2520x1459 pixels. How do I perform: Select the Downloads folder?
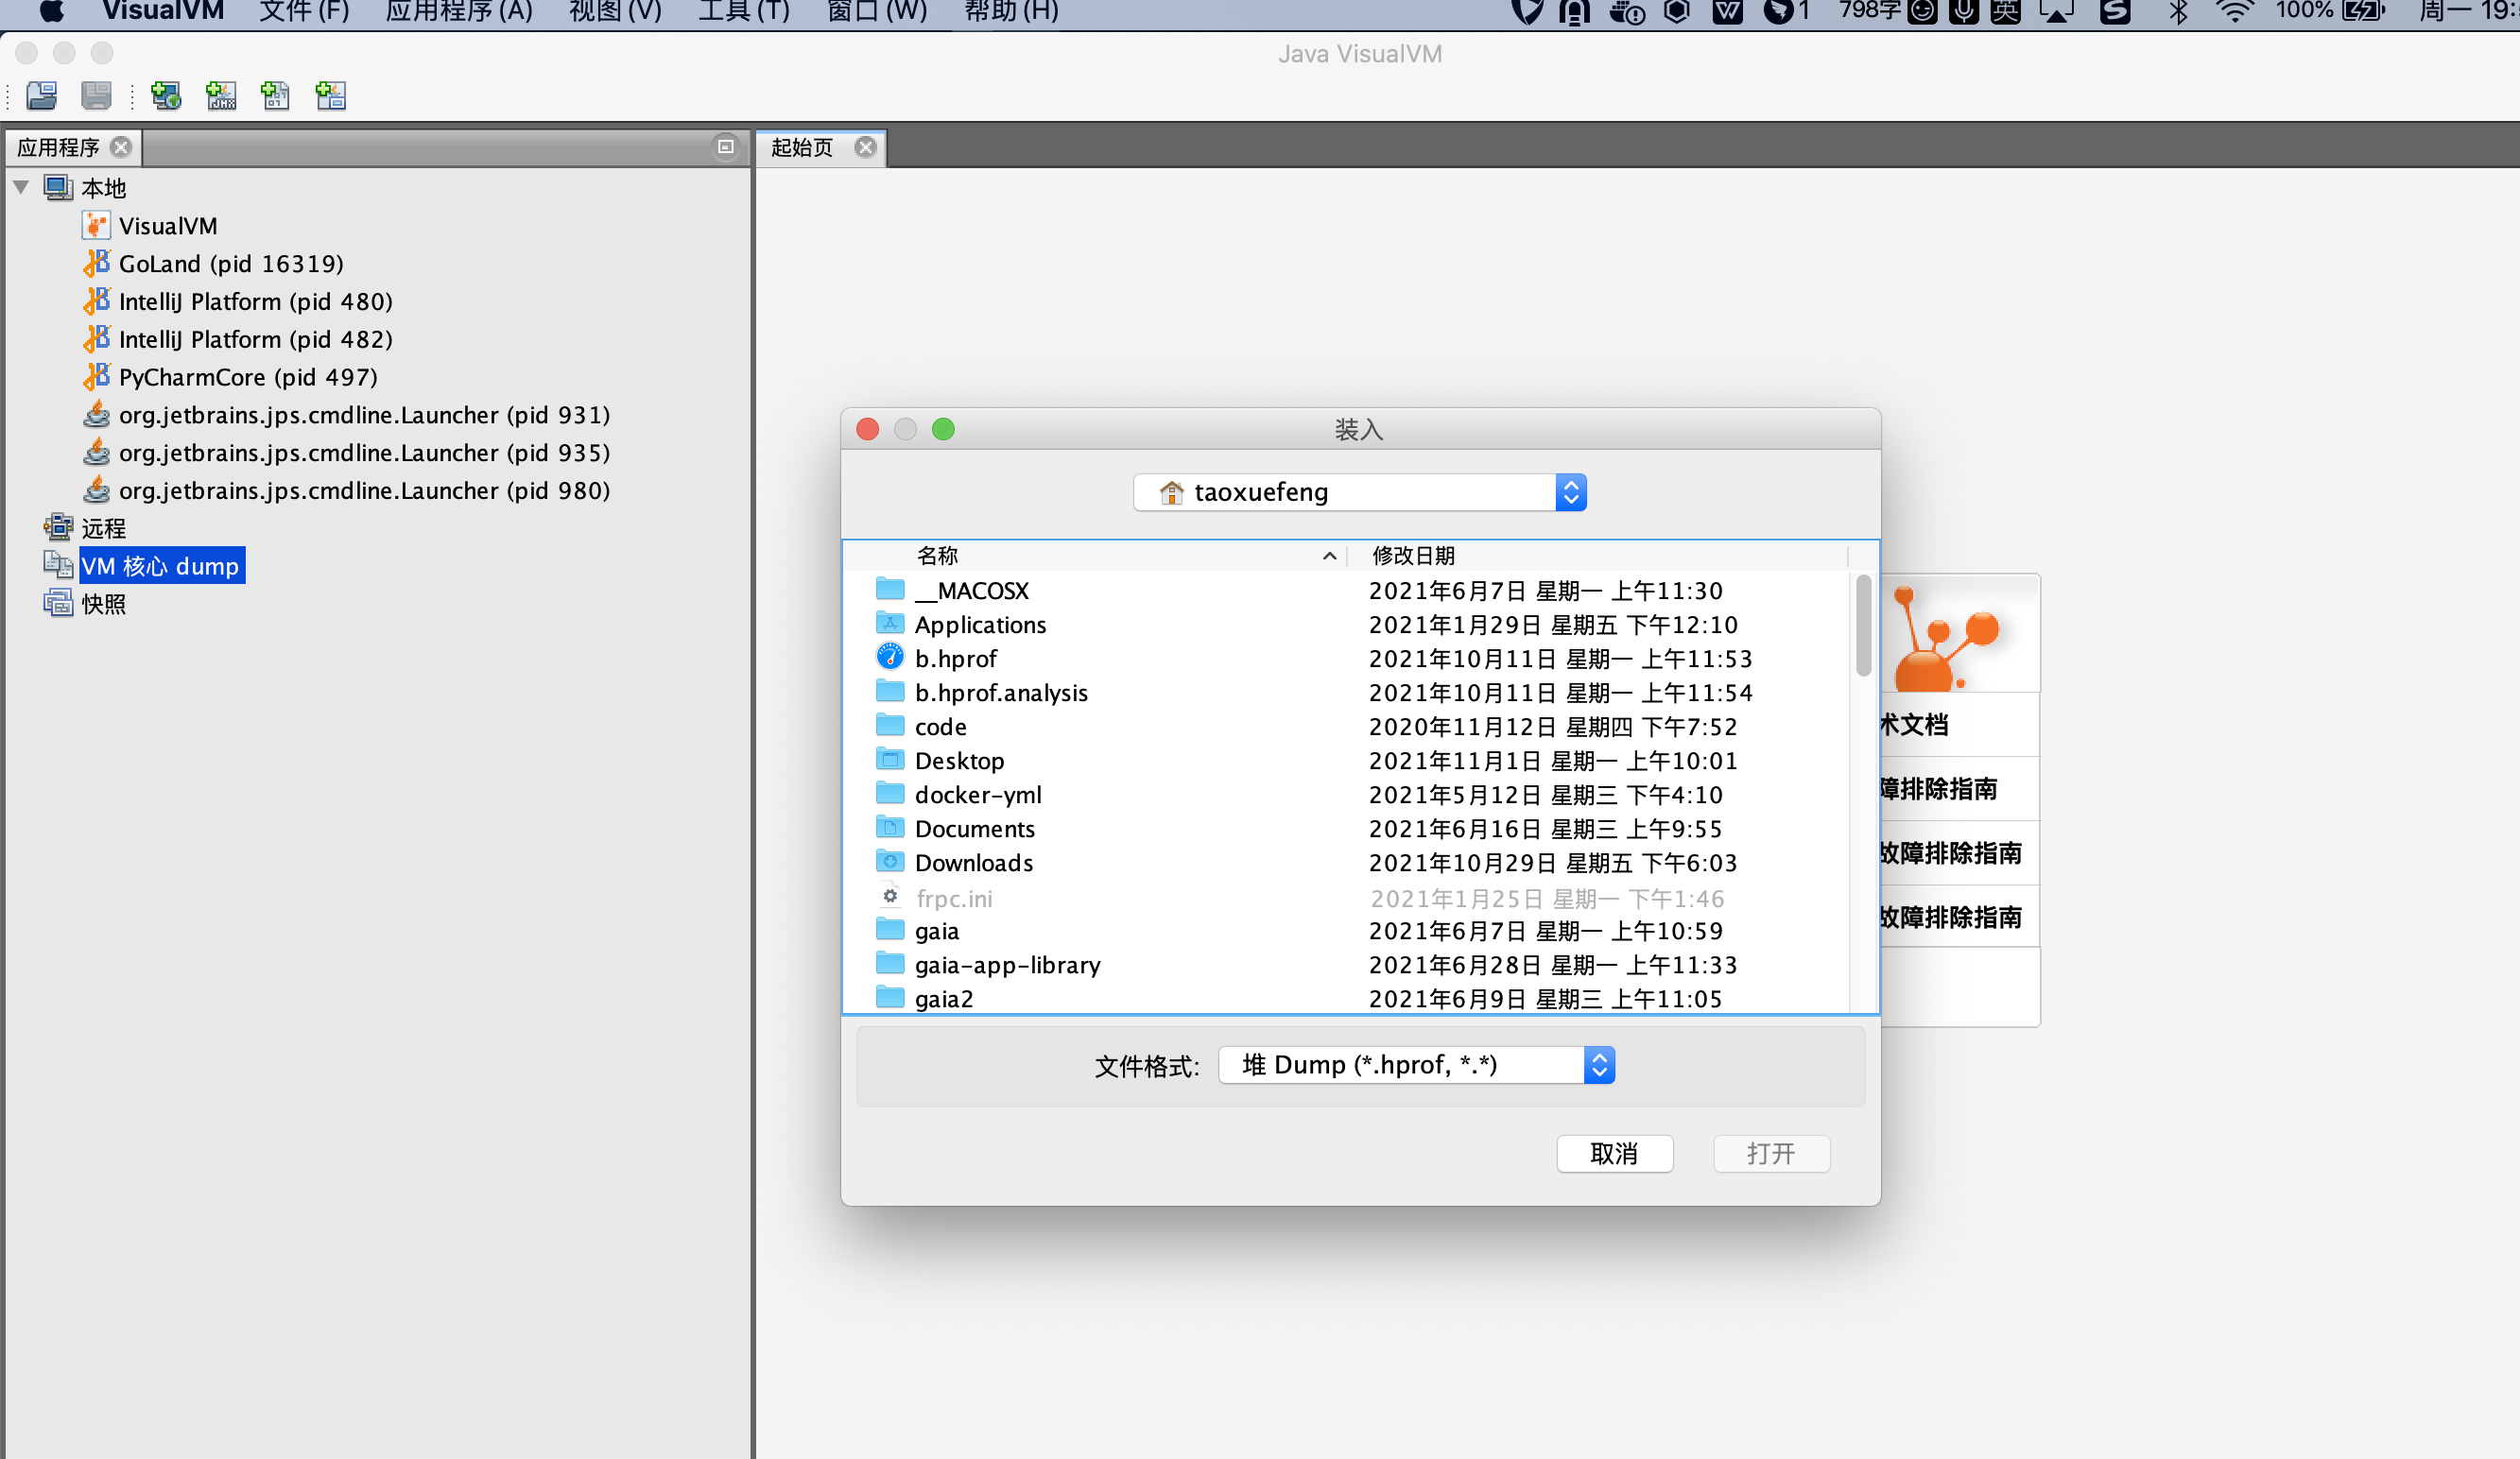tap(1346, 863)
